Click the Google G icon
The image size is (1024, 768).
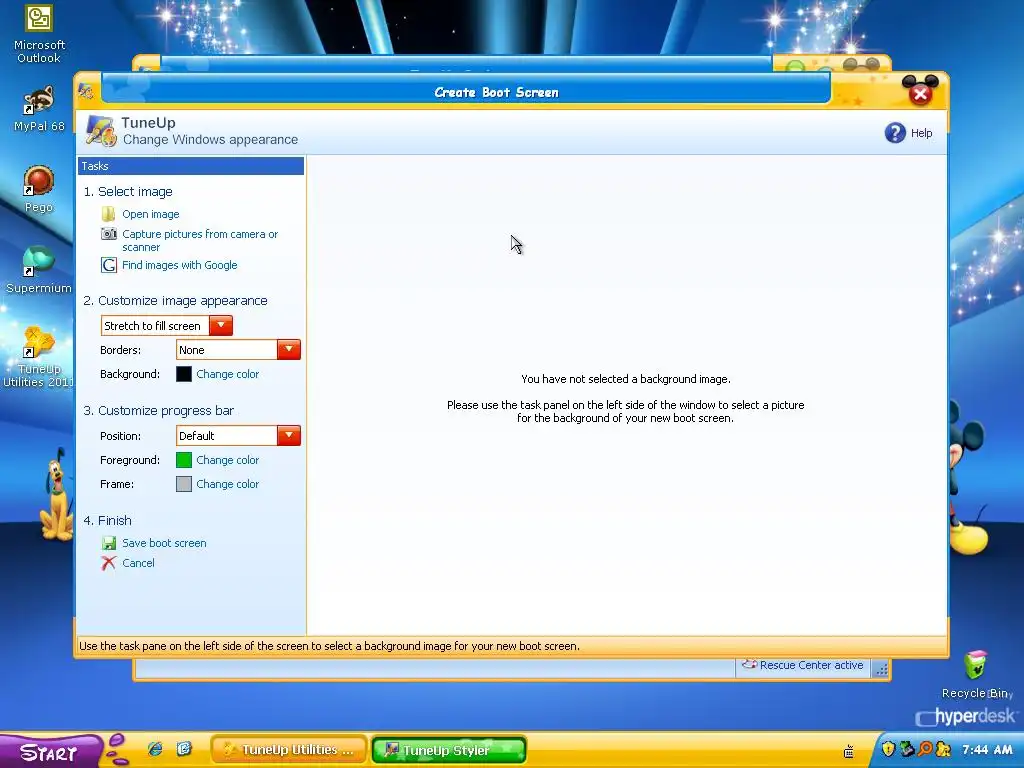pyautogui.click(x=108, y=265)
